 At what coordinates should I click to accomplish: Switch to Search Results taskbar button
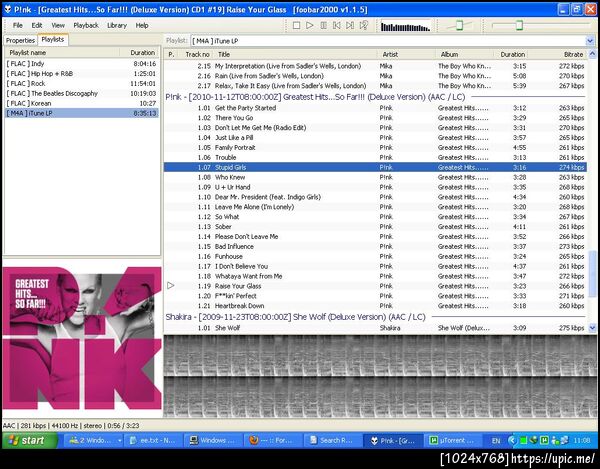332,440
